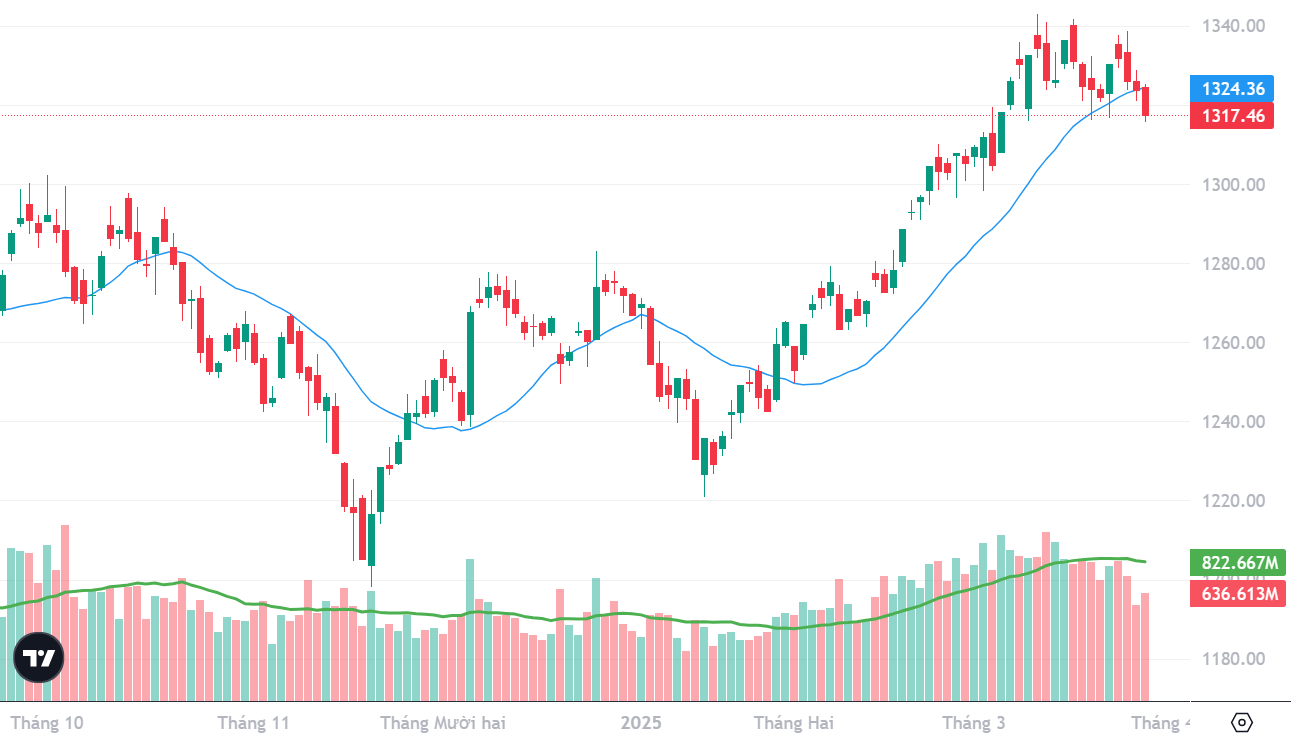Click the red 1317.46 price label
Image resolution: width=1291 pixels, height=742 pixels.
pos(1232,116)
